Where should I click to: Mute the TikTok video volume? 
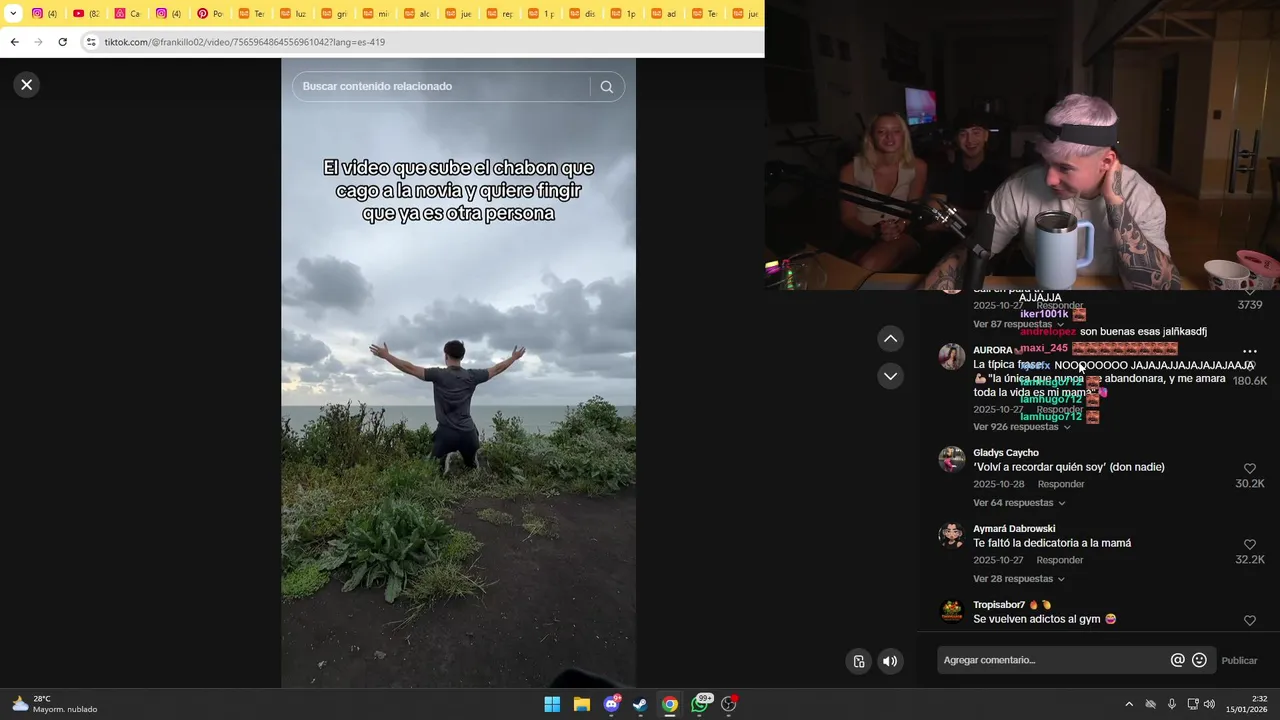890,661
